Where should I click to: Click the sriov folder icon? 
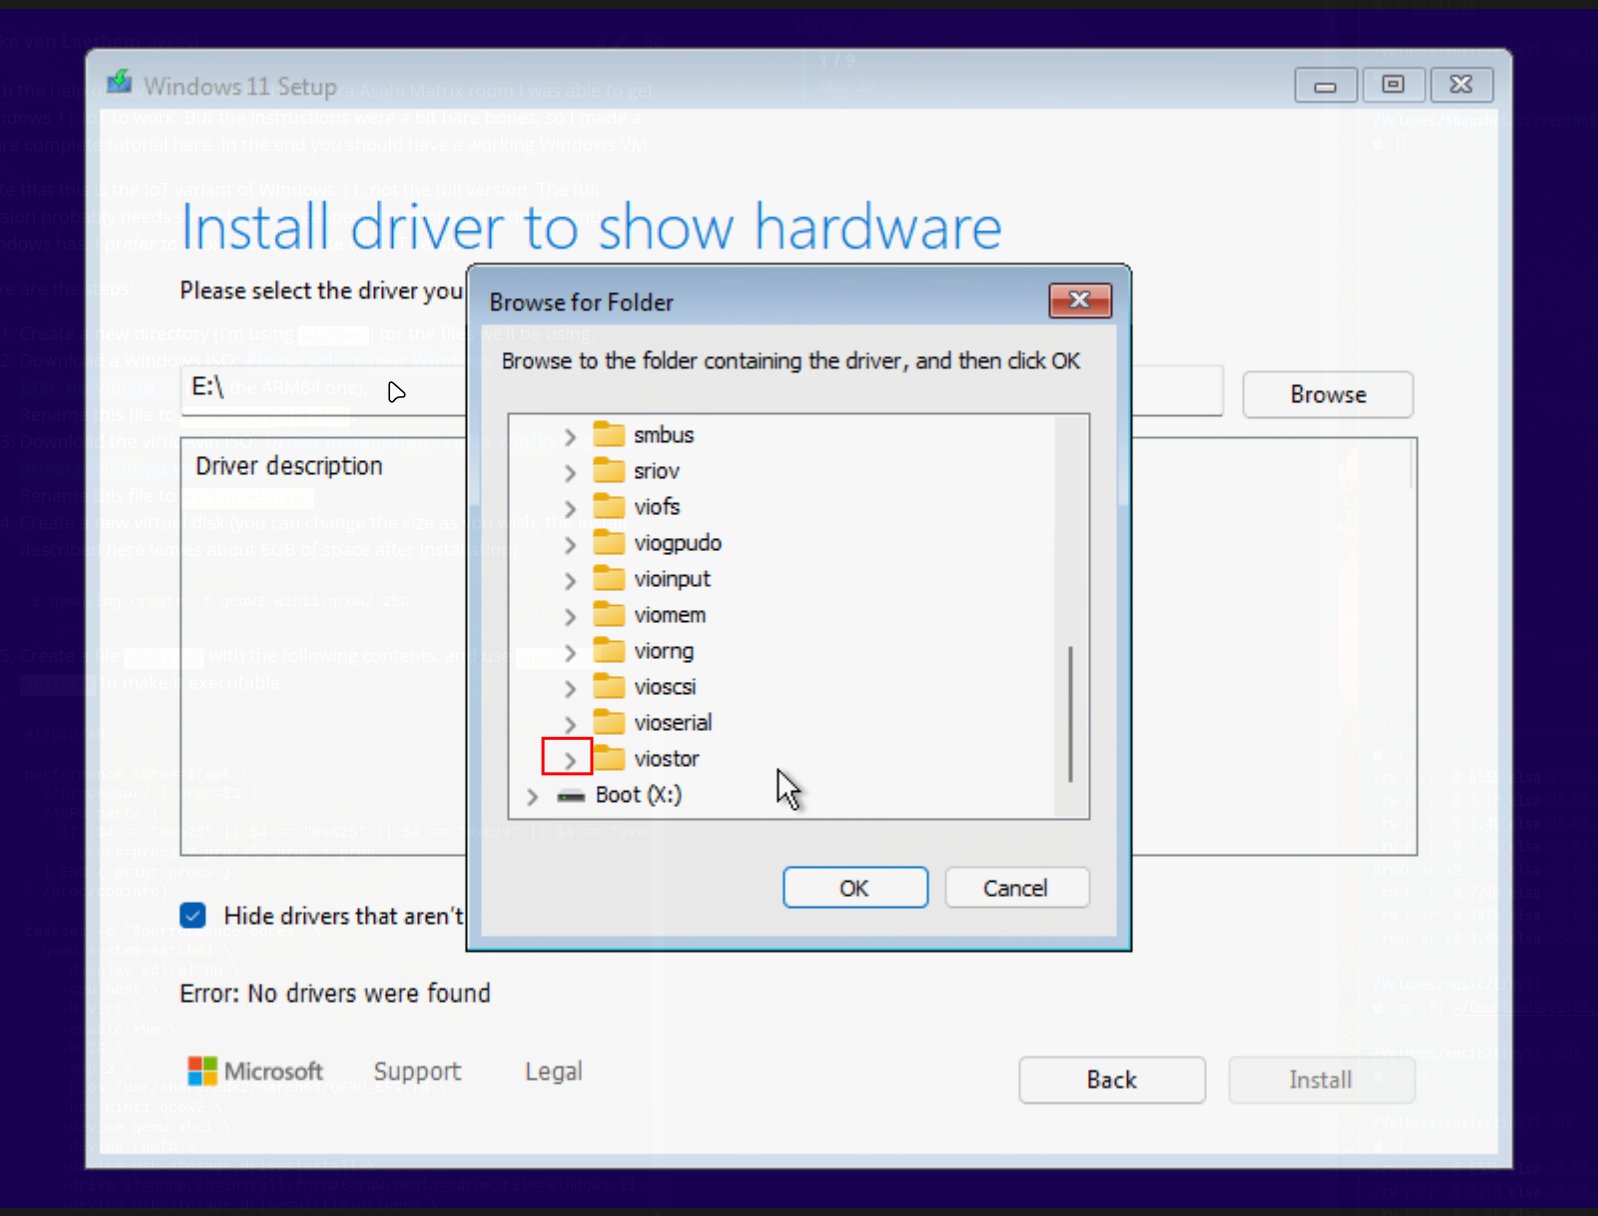(x=608, y=470)
